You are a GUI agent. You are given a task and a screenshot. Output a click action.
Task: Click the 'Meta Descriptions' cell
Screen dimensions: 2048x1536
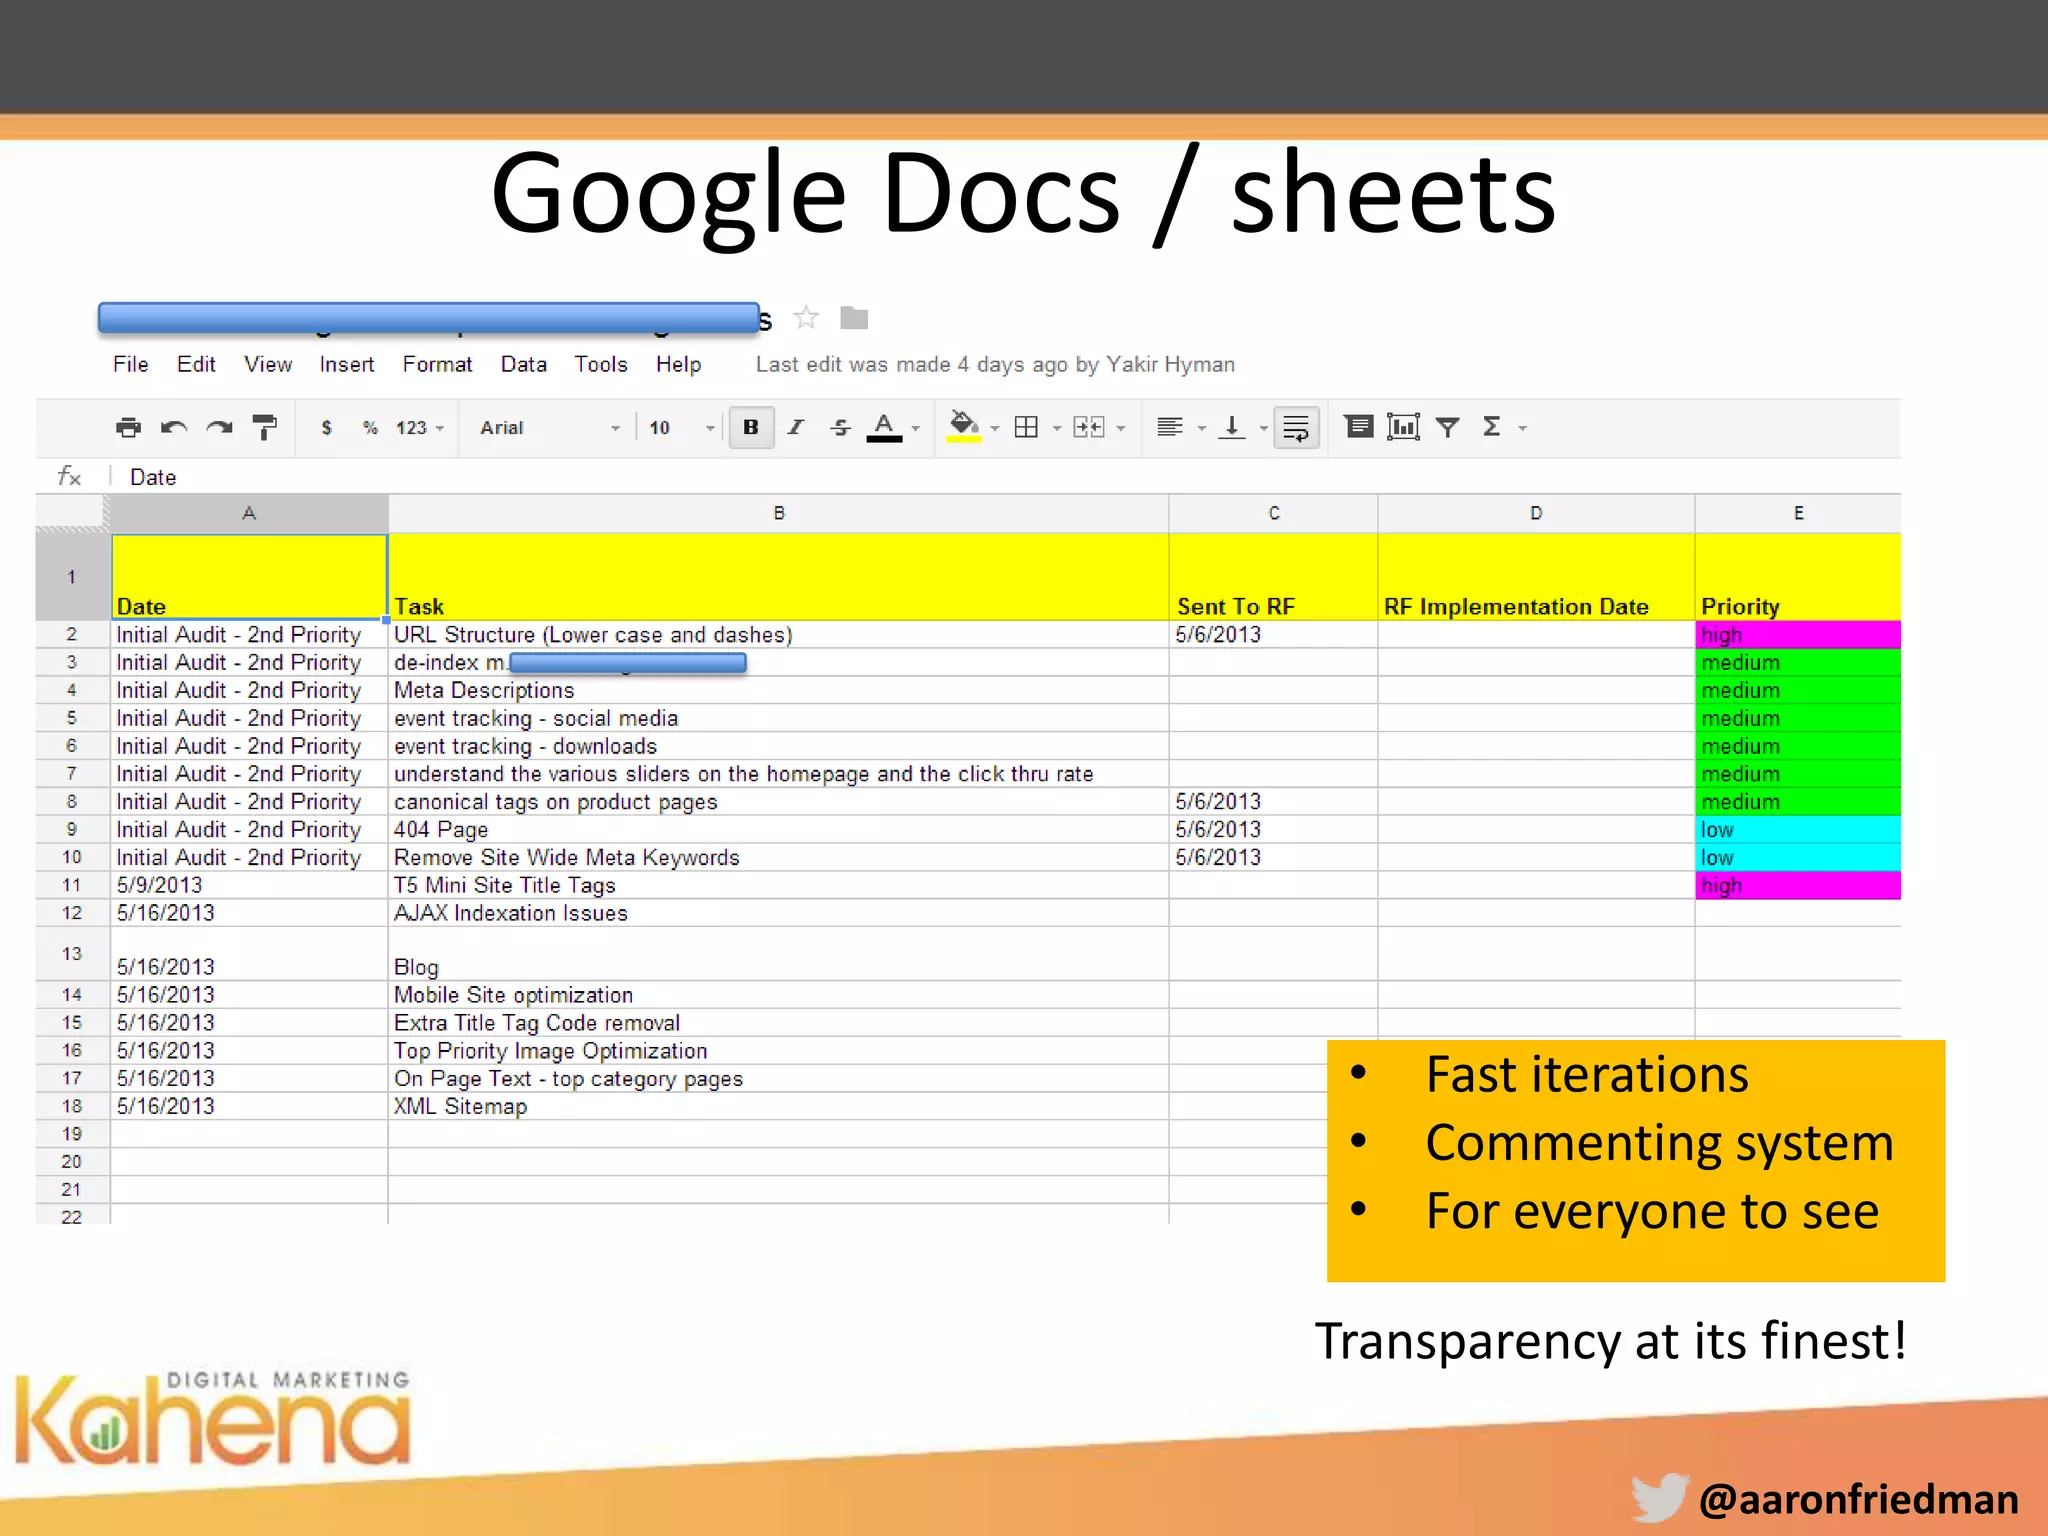[x=778, y=691]
